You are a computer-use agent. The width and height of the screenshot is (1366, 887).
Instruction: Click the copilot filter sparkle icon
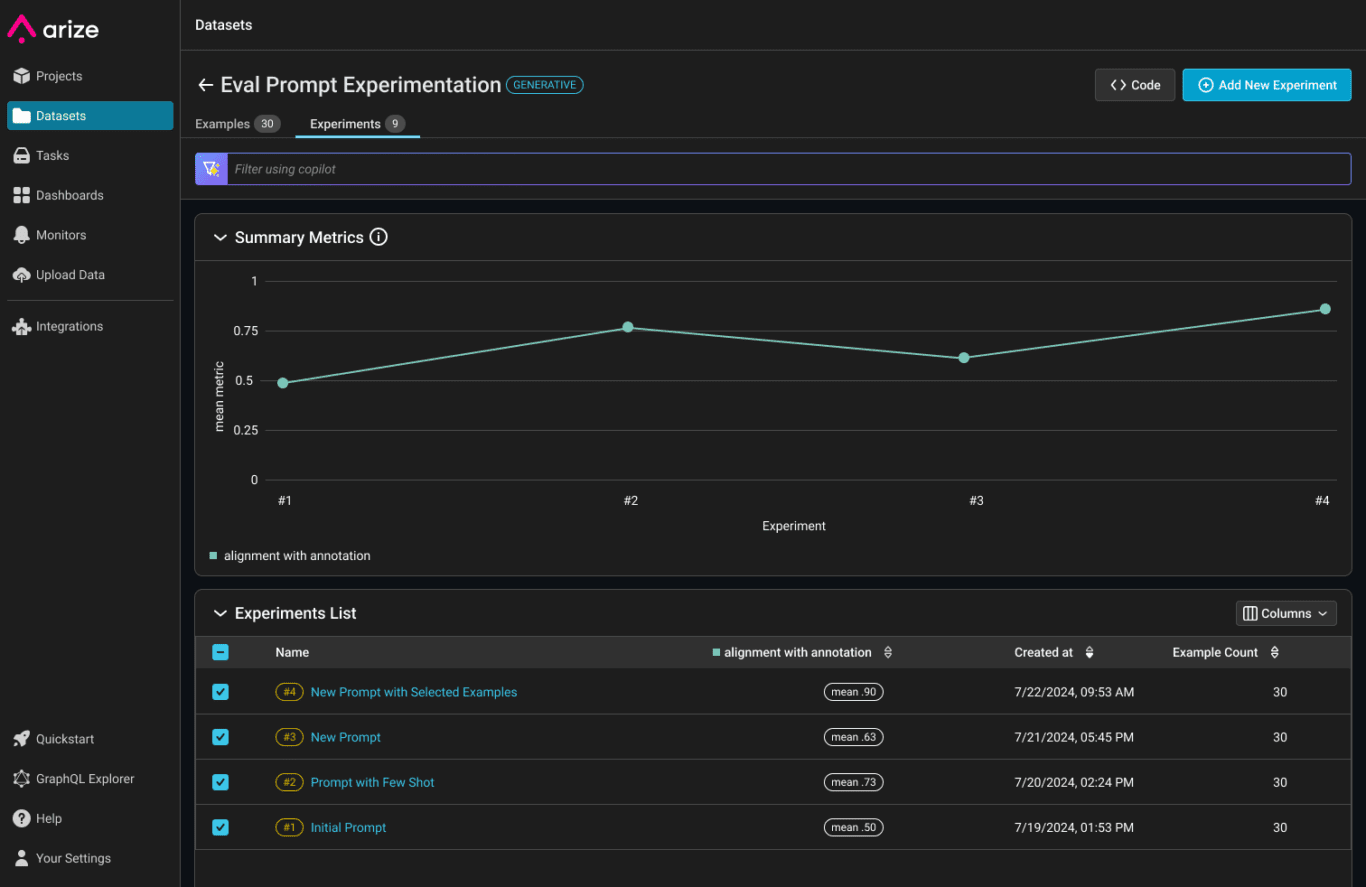[x=211, y=169]
